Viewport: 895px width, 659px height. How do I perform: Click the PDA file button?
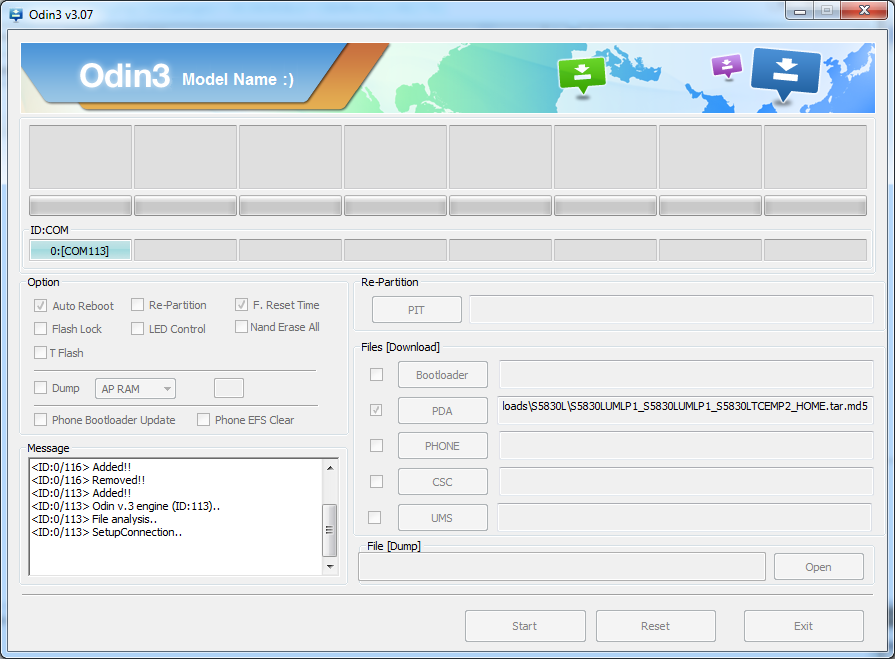pyautogui.click(x=442, y=411)
